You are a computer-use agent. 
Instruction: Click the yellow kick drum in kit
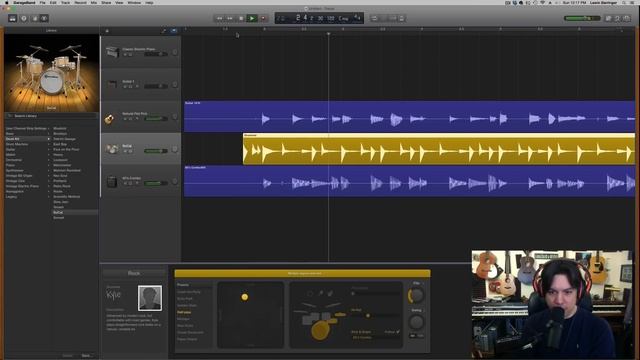coord(320,330)
